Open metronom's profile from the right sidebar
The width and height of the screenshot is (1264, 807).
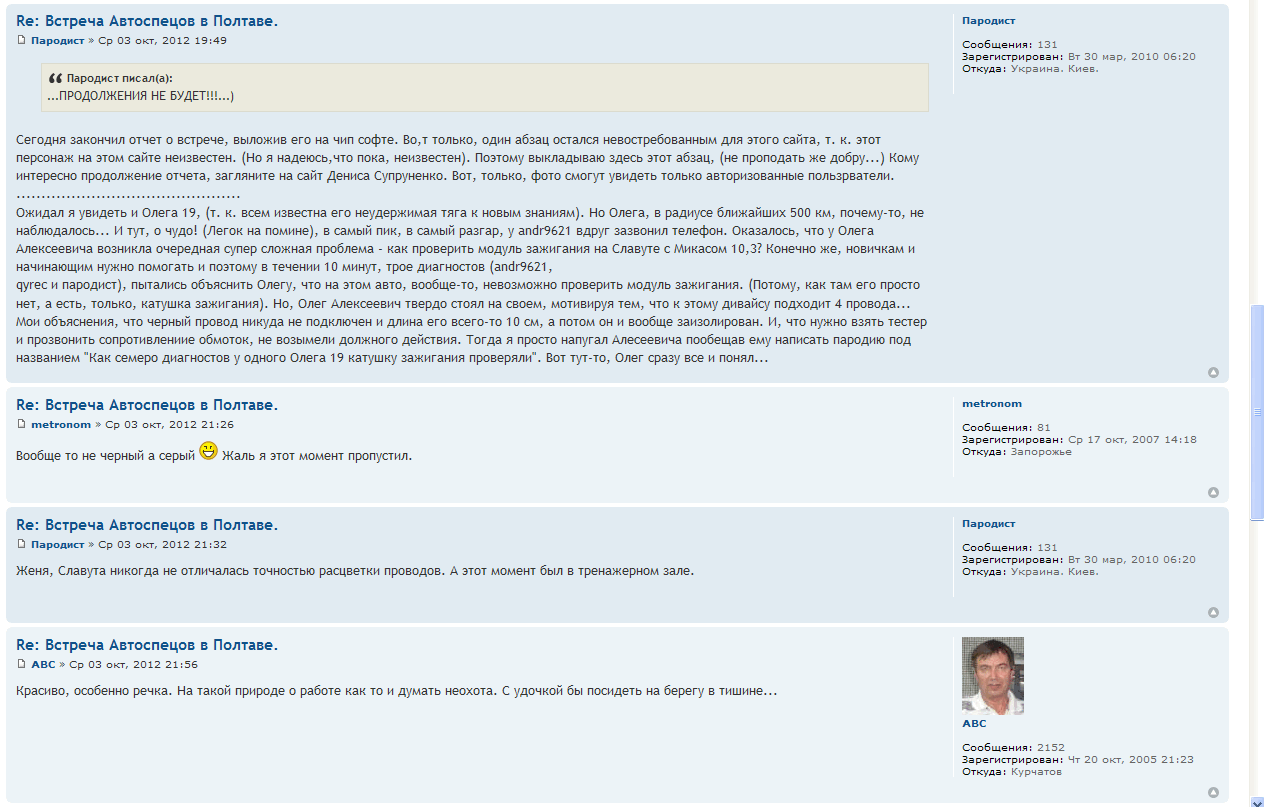tap(991, 404)
